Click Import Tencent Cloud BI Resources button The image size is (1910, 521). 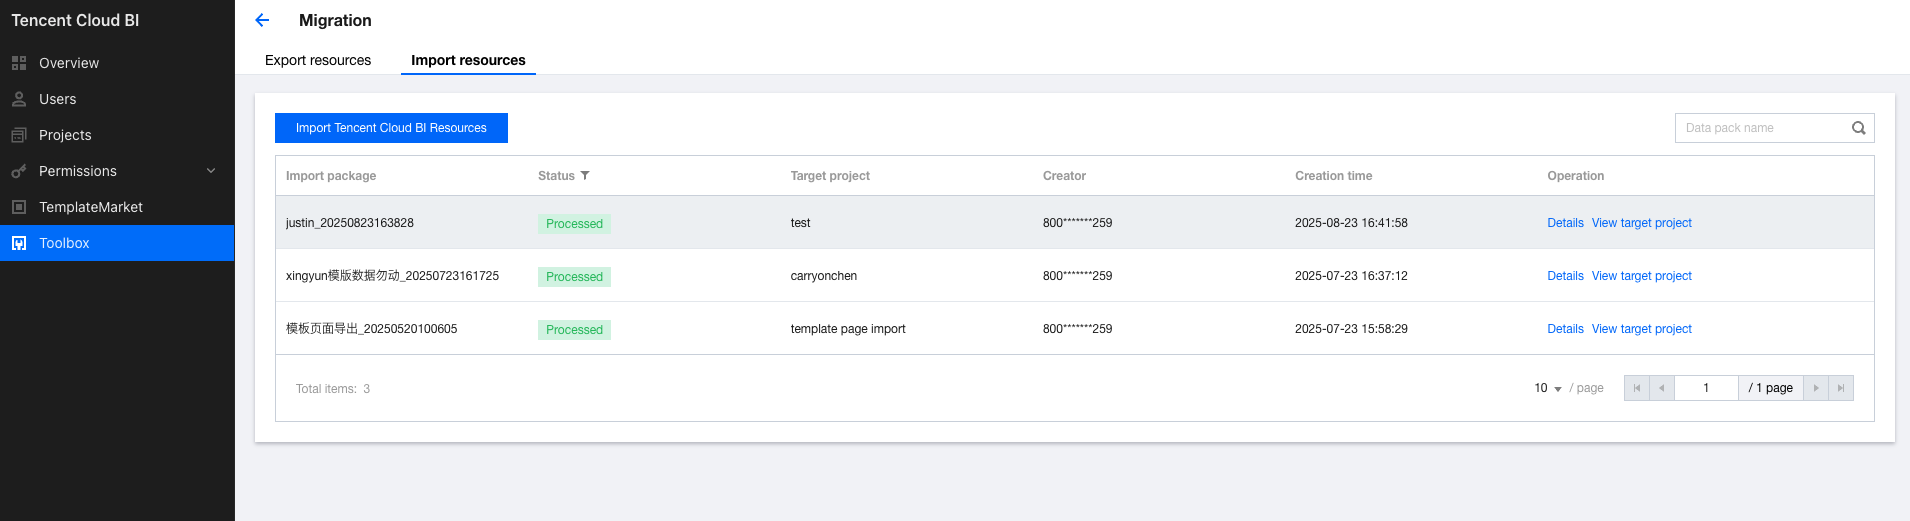point(391,128)
